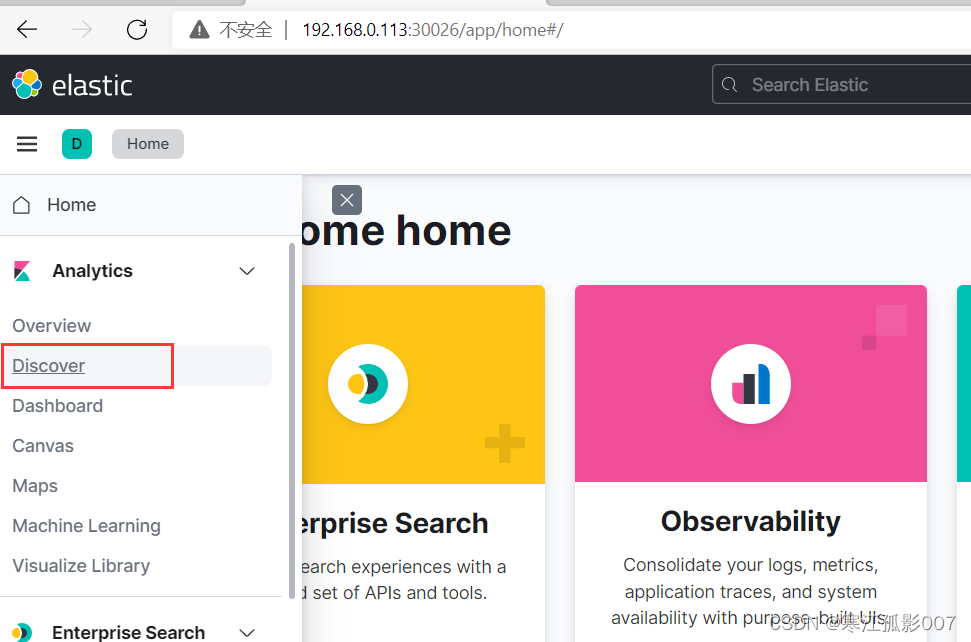Open Machine Learning in the navigation
971x642 pixels.
(x=87, y=526)
